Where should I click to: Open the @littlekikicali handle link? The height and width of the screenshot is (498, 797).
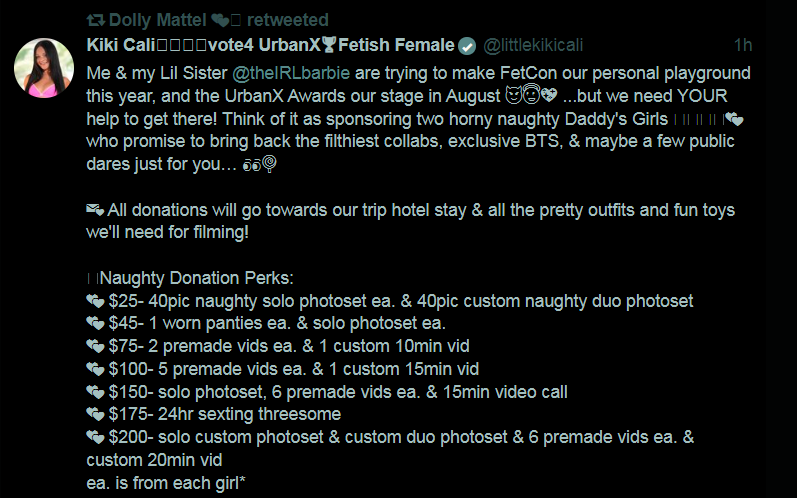[x=533, y=45]
